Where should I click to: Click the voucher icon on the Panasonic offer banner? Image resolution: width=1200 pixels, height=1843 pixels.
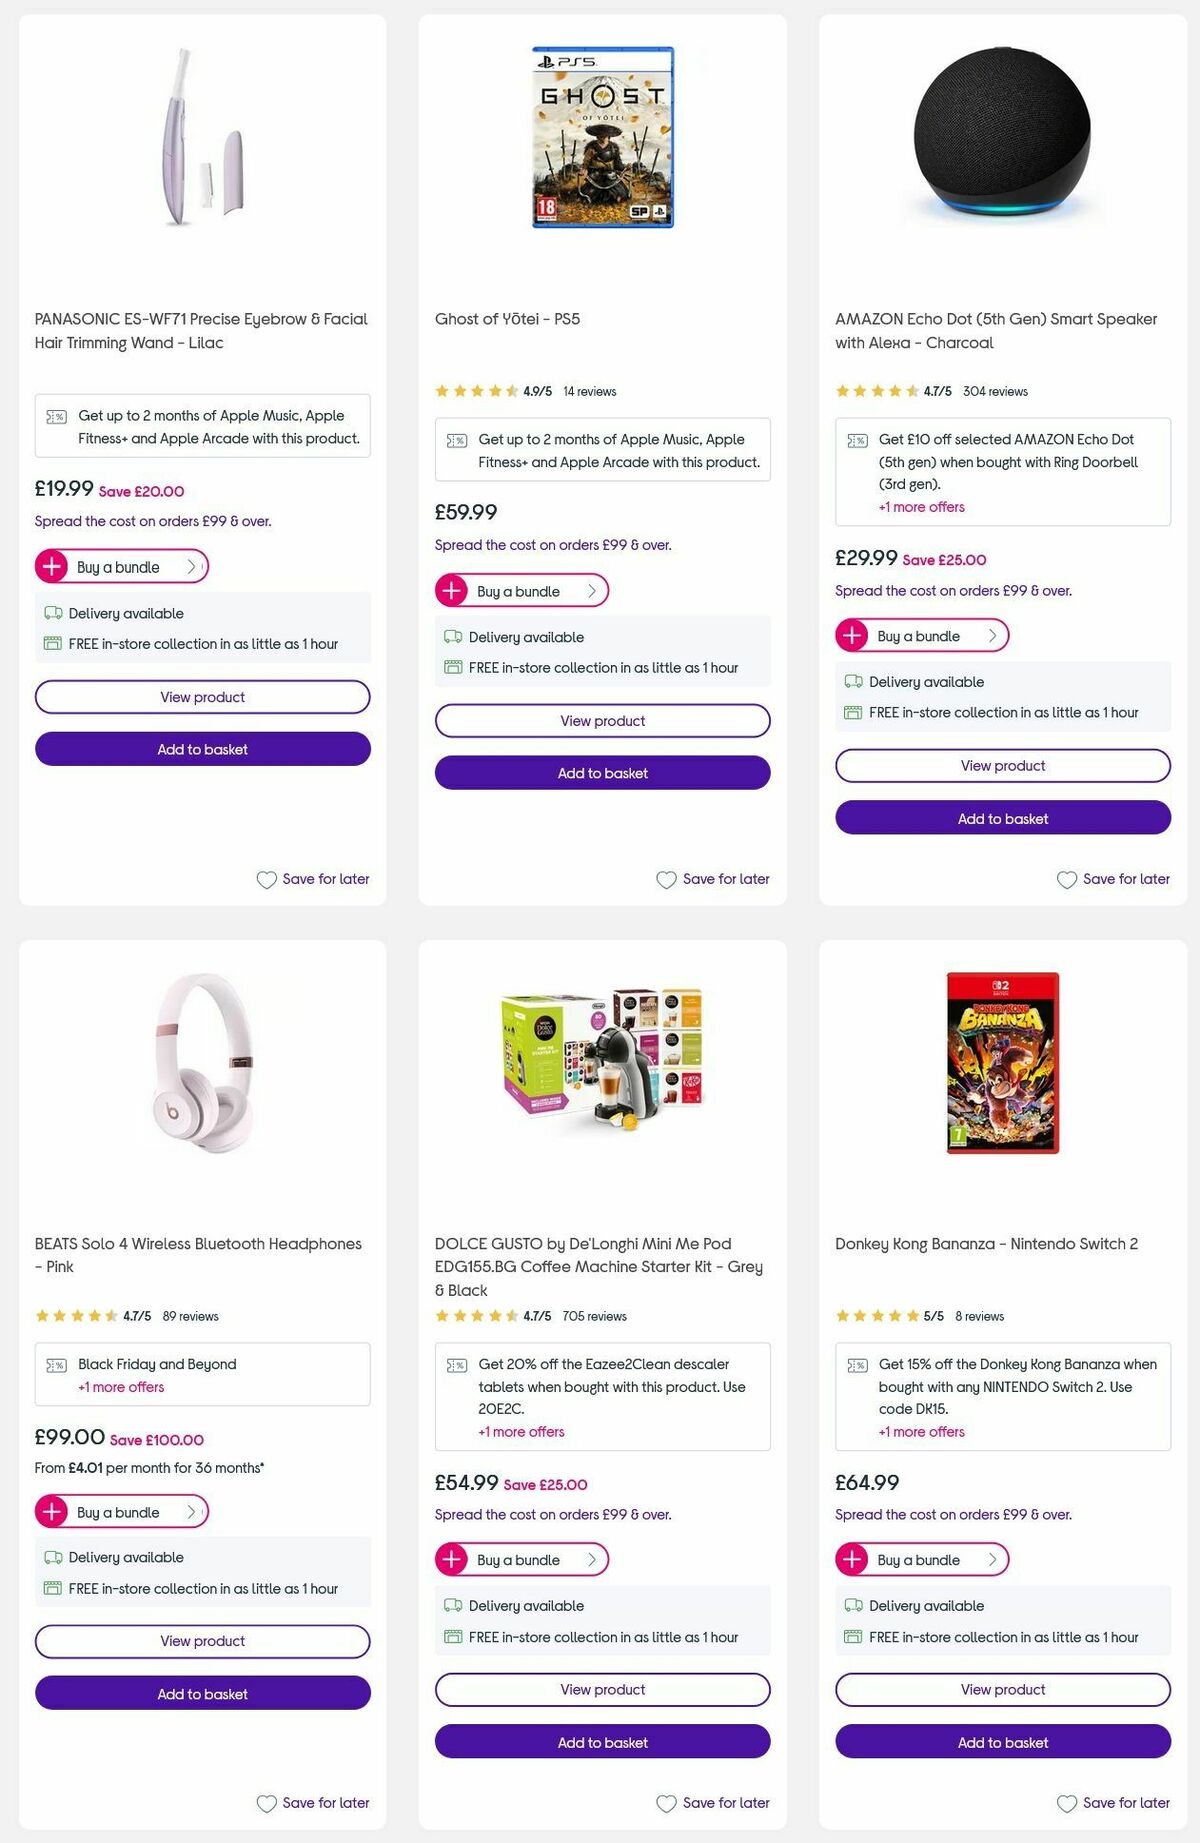pos(56,415)
